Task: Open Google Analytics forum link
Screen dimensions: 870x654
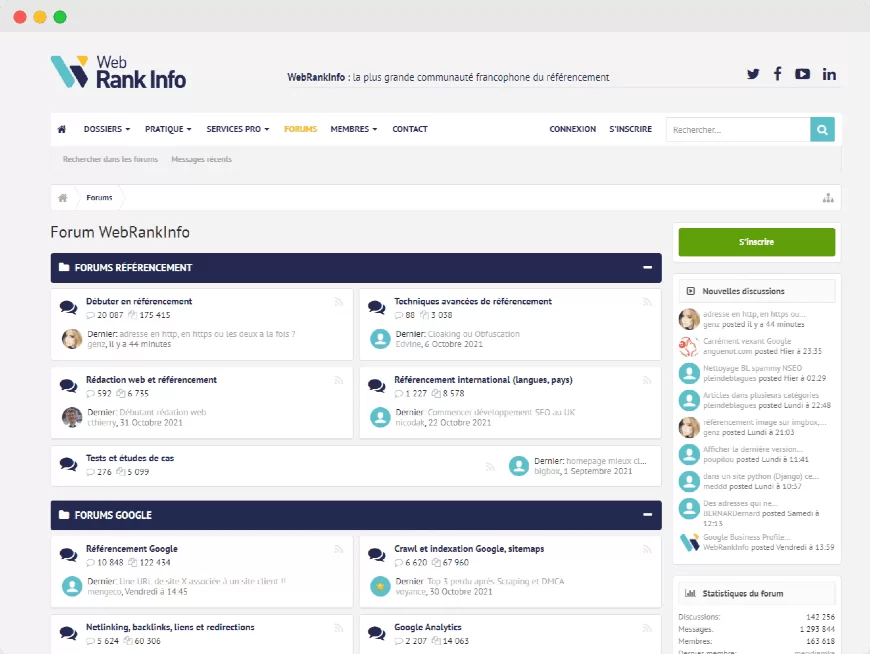Action: [x=428, y=627]
